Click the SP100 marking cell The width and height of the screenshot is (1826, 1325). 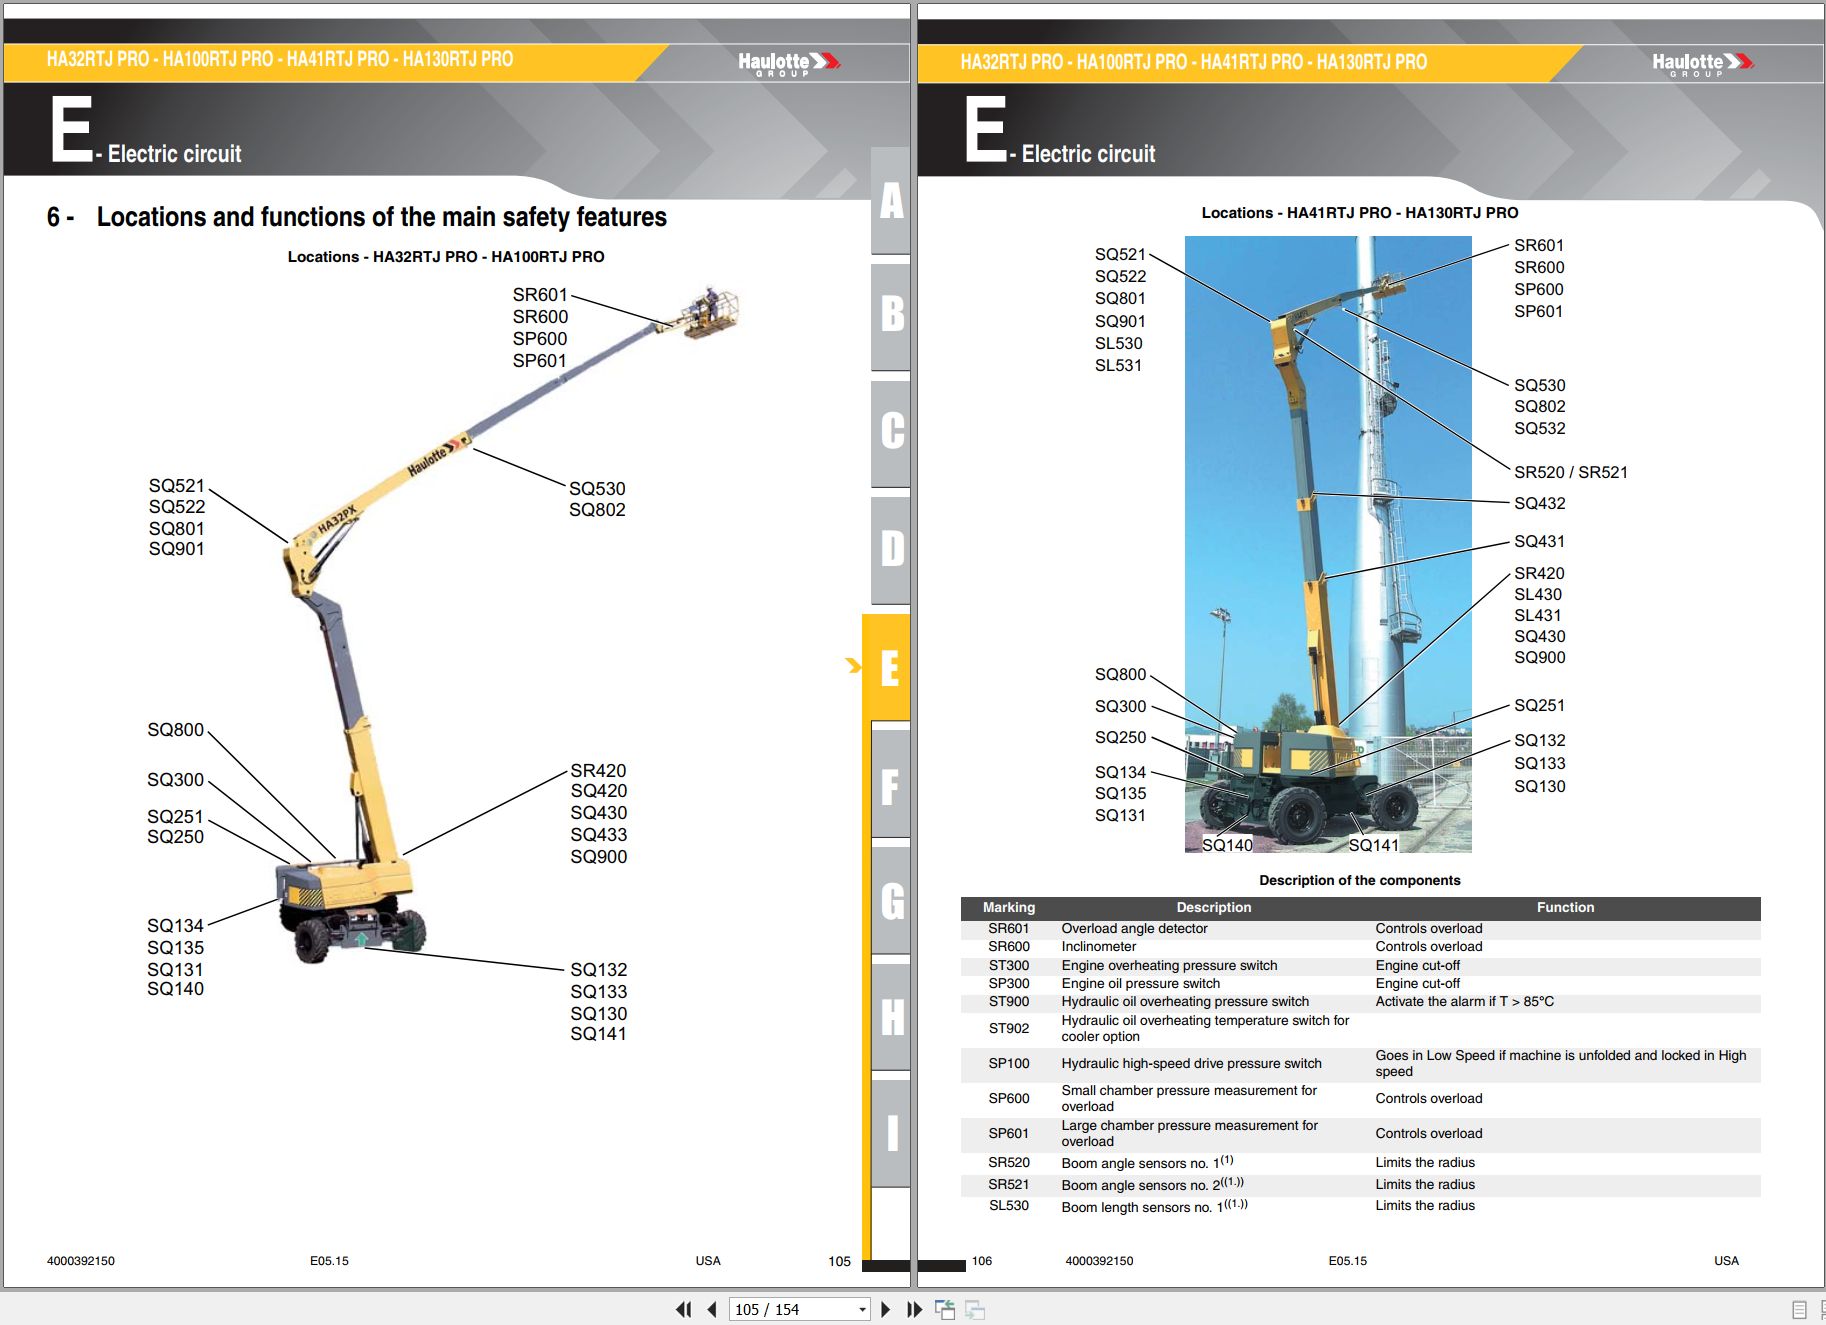[x=1009, y=1064]
